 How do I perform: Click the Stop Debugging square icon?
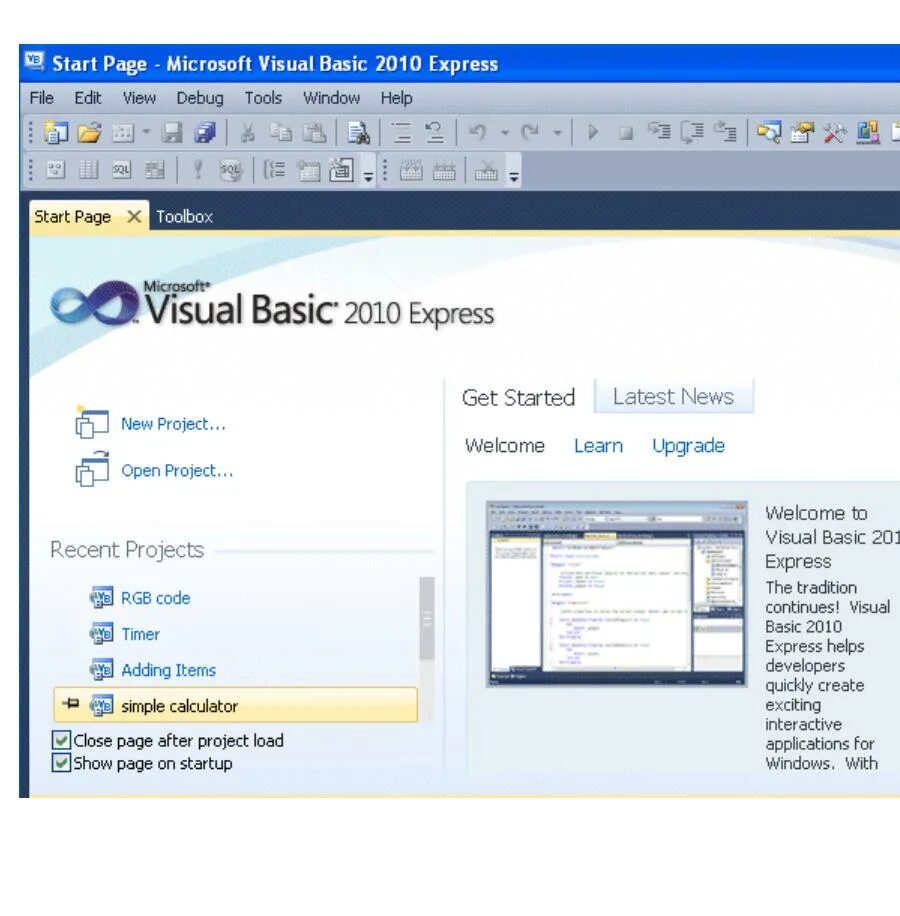click(x=626, y=134)
